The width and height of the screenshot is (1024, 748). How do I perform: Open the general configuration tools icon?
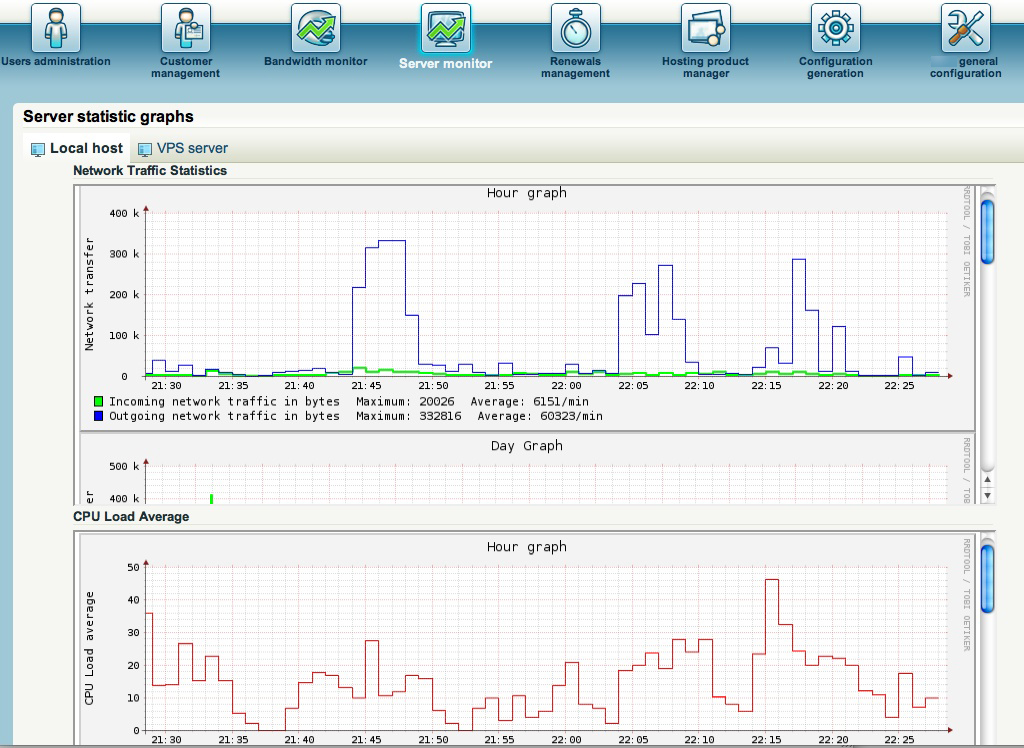(966, 28)
